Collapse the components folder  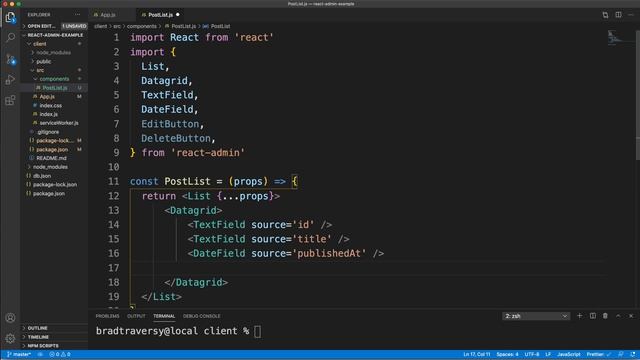(54, 79)
